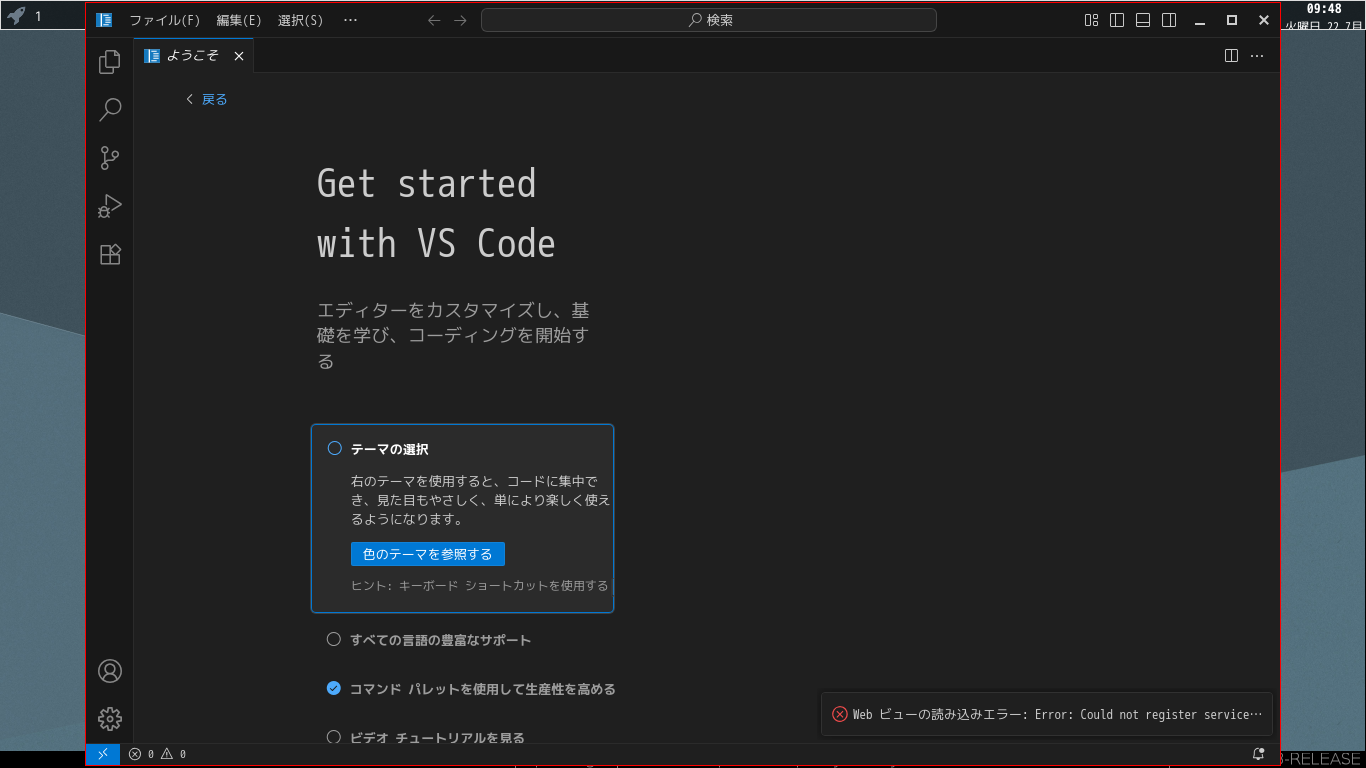Open the Customize Layout icon
Viewport: 1366px width, 768px height.
coord(1092,20)
